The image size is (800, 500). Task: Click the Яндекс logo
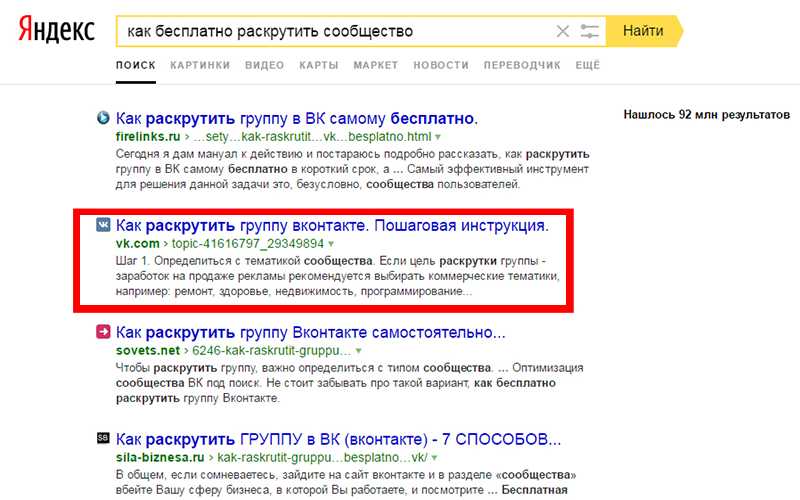(x=57, y=30)
